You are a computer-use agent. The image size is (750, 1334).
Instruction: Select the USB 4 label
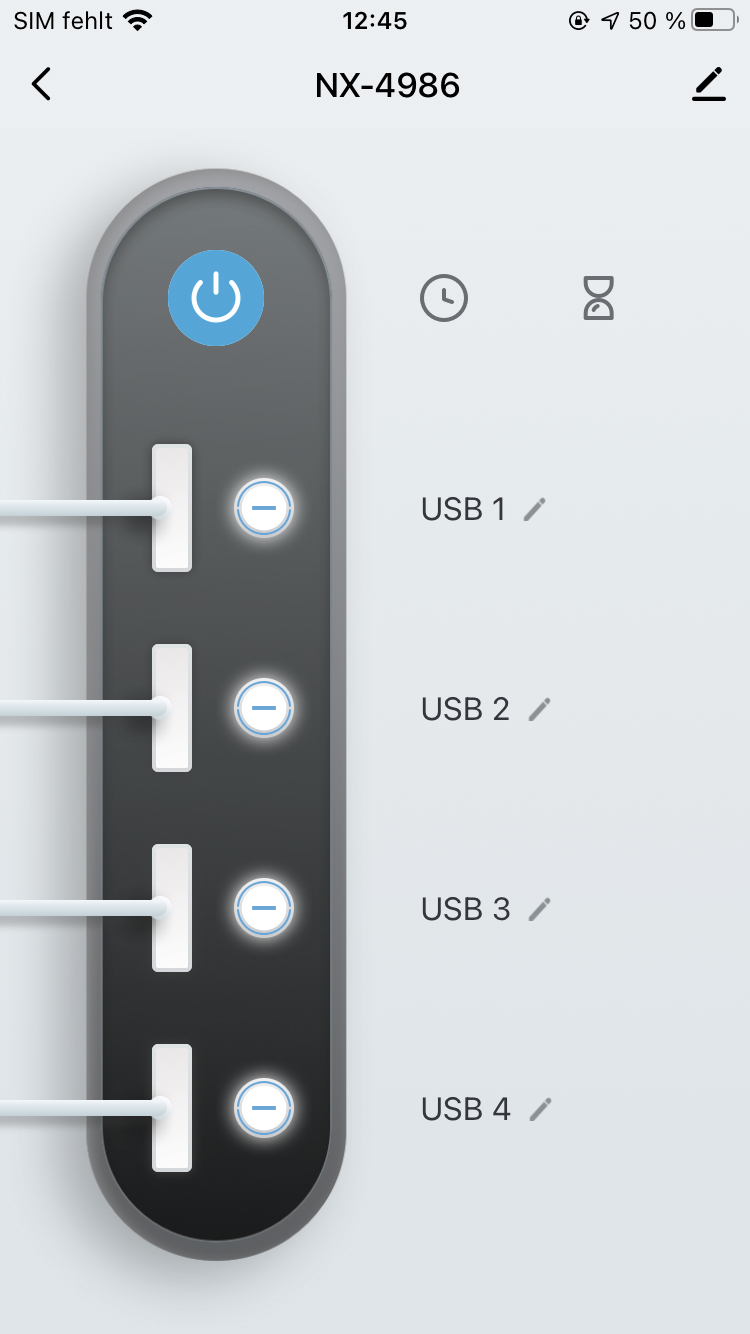pos(466,1109)
